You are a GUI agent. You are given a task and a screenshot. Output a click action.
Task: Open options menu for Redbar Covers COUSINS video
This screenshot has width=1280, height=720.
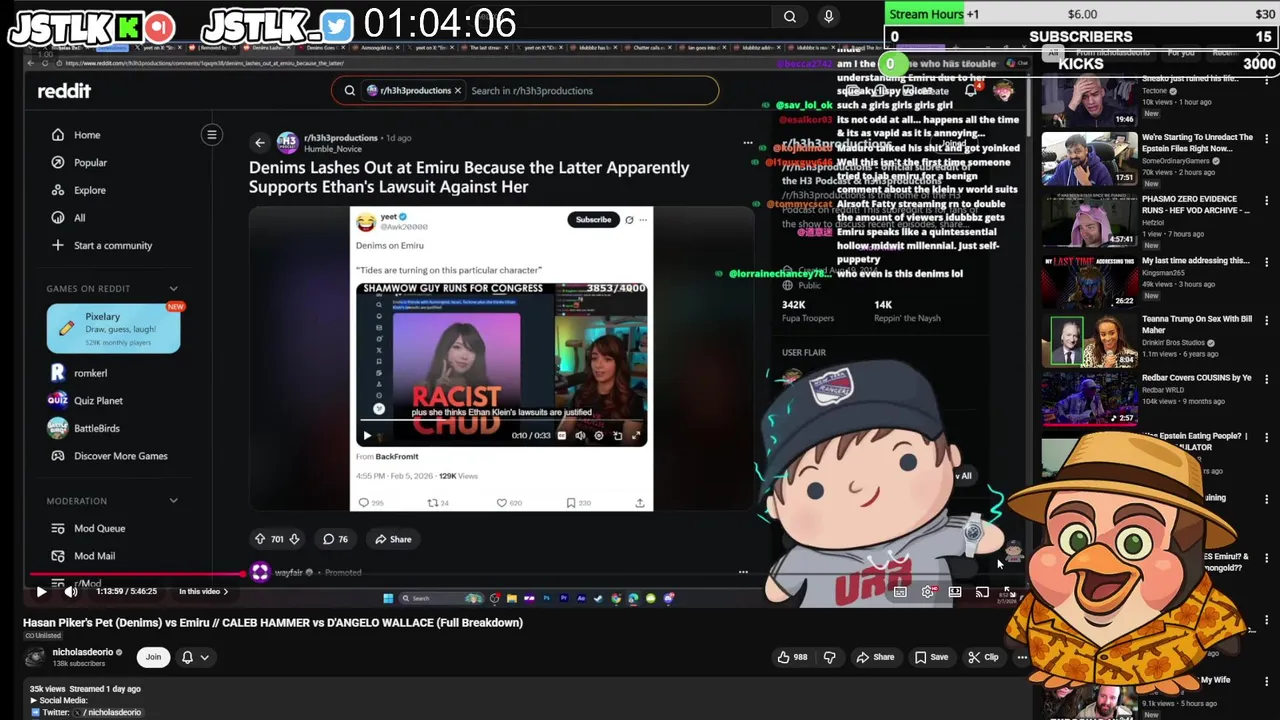pos(1268,380)
